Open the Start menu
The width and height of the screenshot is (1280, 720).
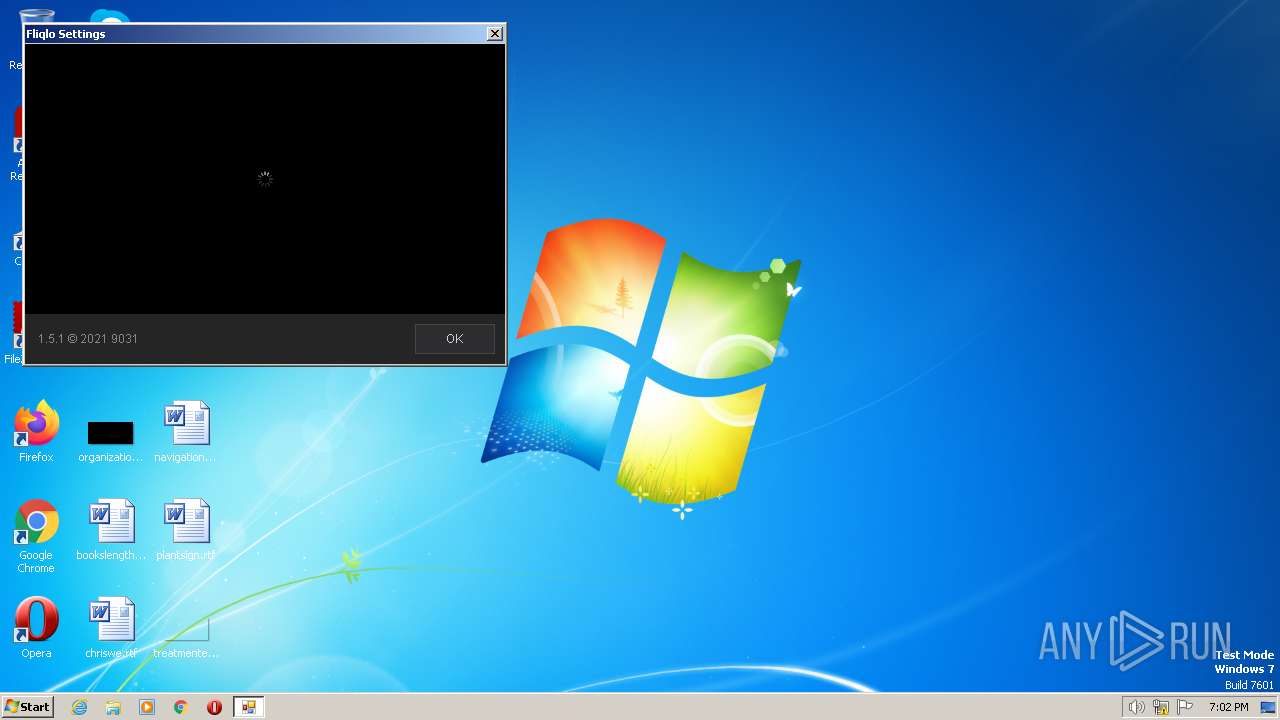[x=28, y=706]
